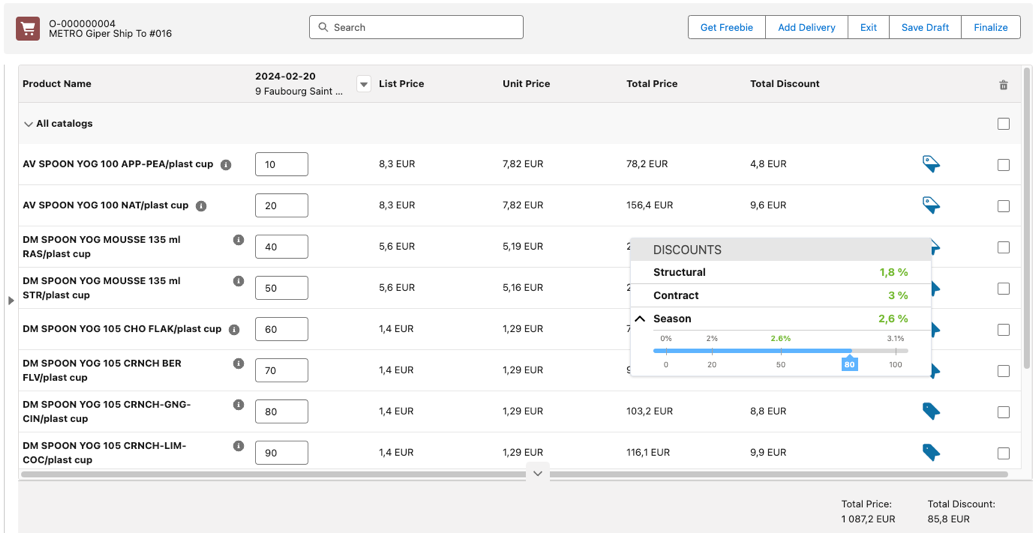Collapse the All catalogs group

coord(28,125)
